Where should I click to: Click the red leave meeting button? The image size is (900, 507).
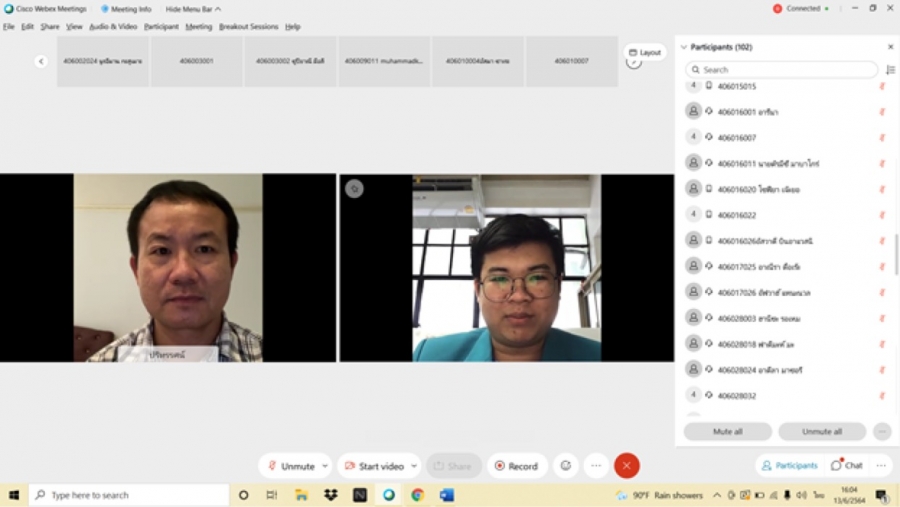click(x=626, y=466)
